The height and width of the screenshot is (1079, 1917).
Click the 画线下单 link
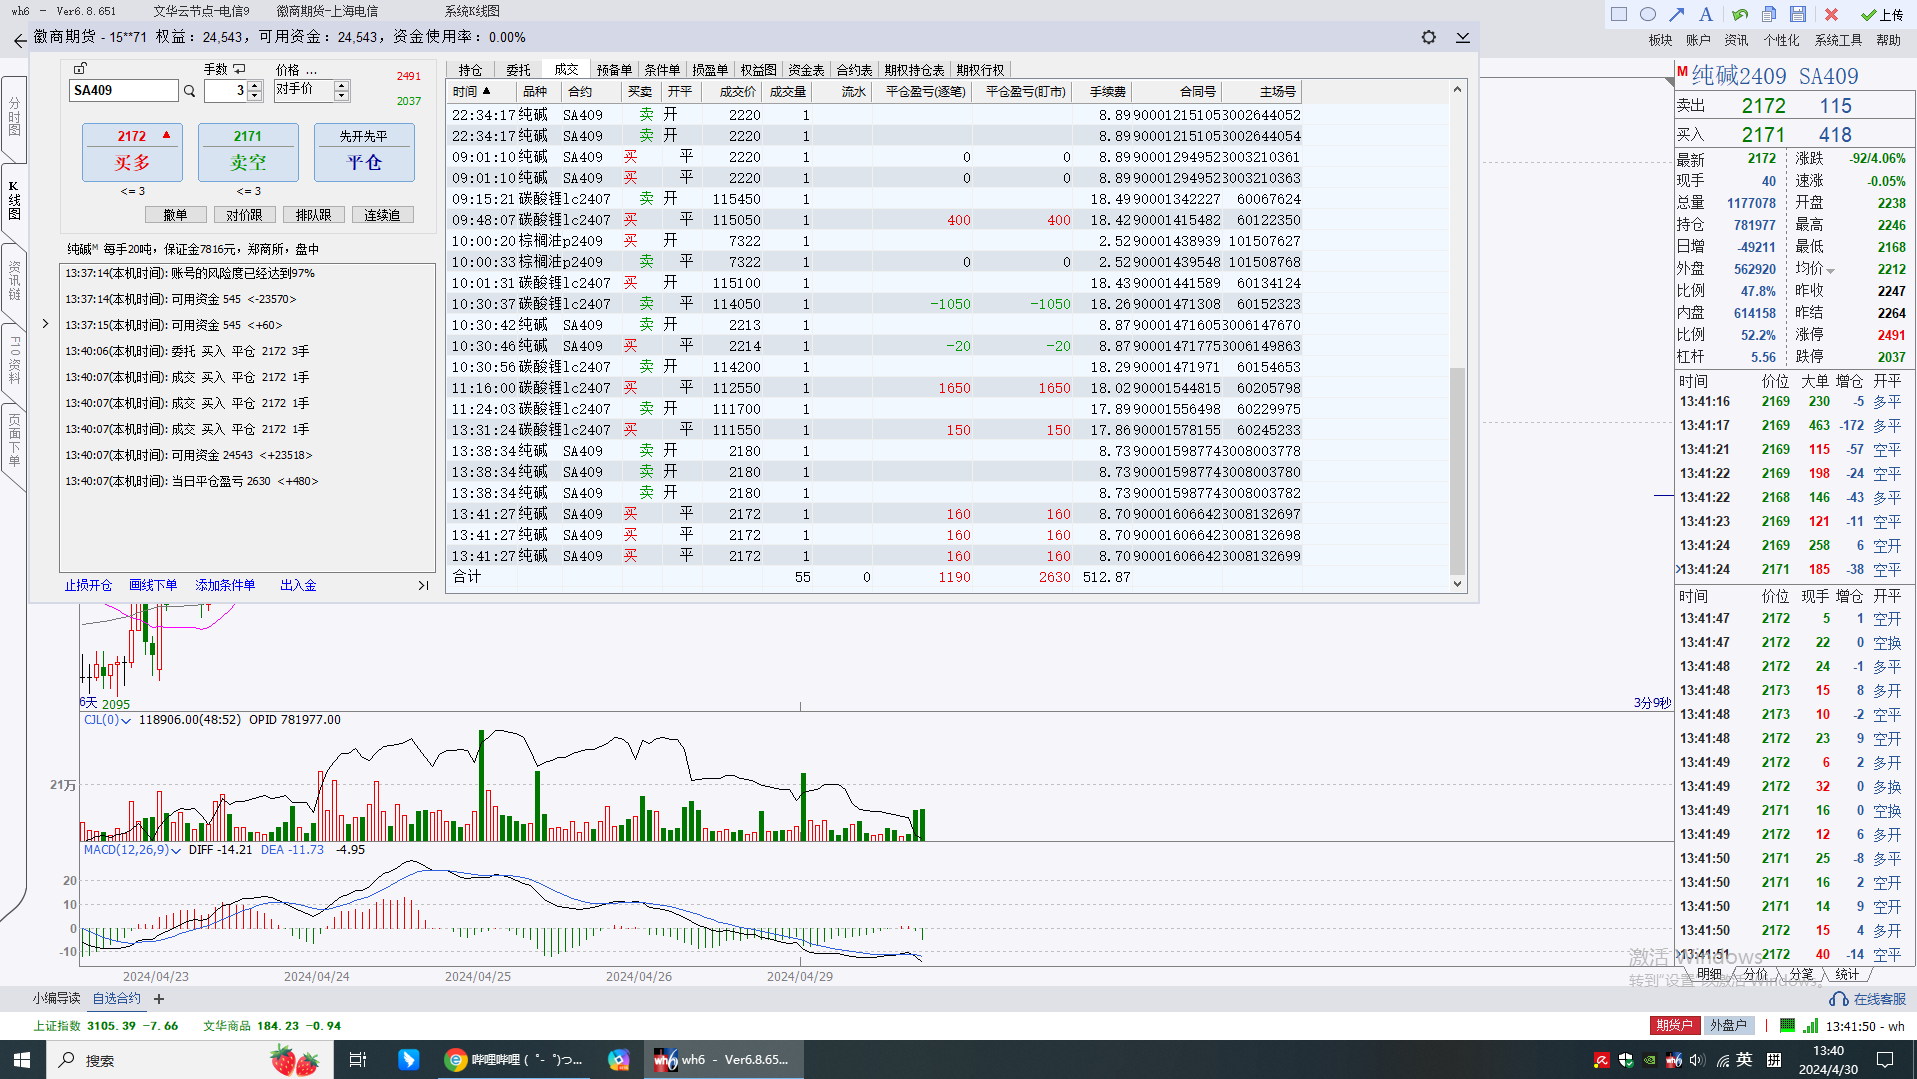tap(153, 585)
